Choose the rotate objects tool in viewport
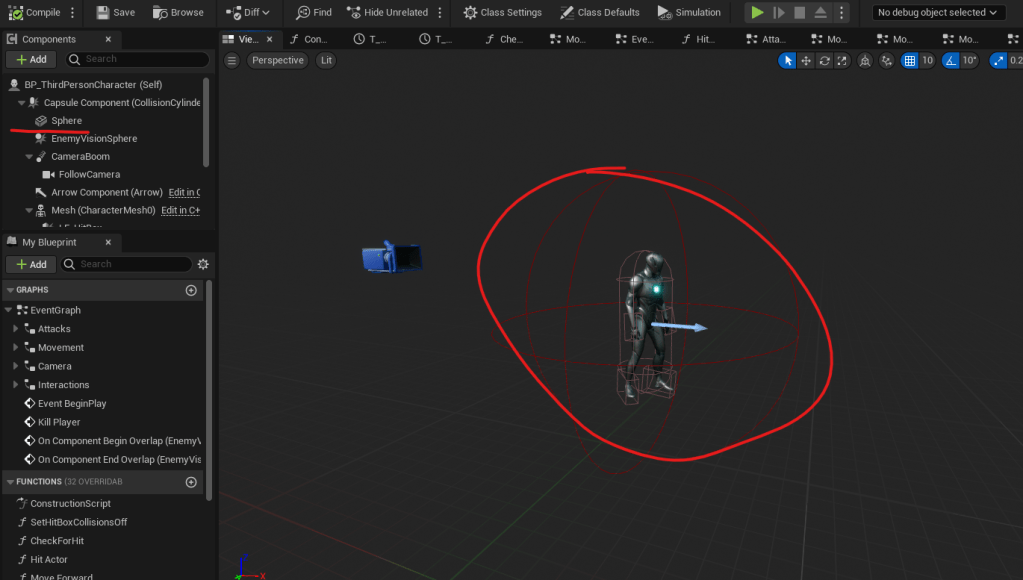The width and height of the screenshot is (1023, 580). [x=824, y=60]
